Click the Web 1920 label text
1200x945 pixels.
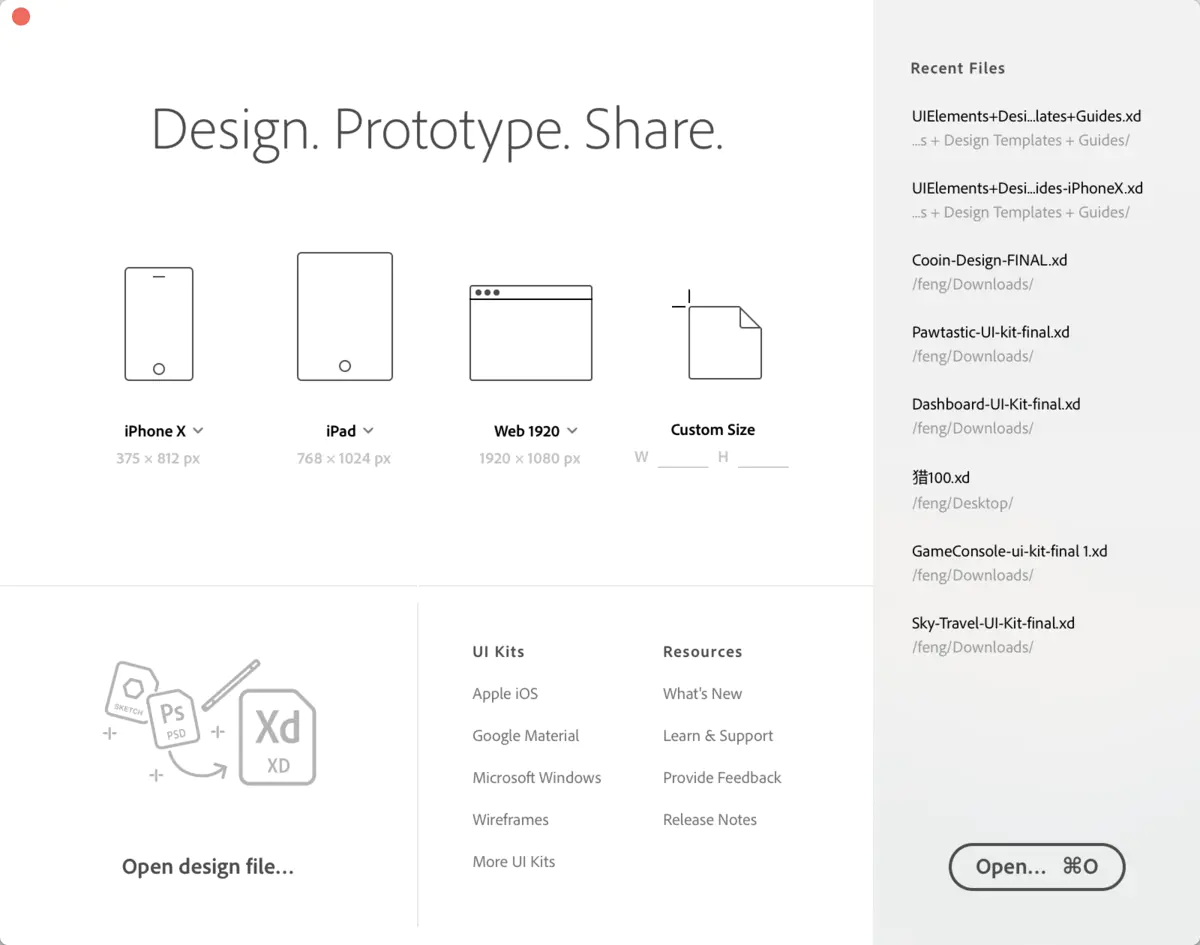(527, 431)
